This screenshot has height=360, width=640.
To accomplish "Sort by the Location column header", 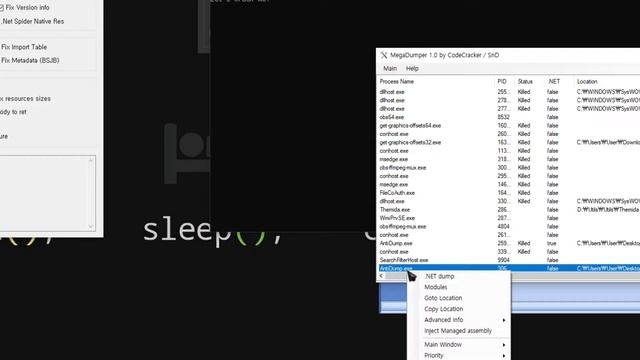I will tap(607, 82).
